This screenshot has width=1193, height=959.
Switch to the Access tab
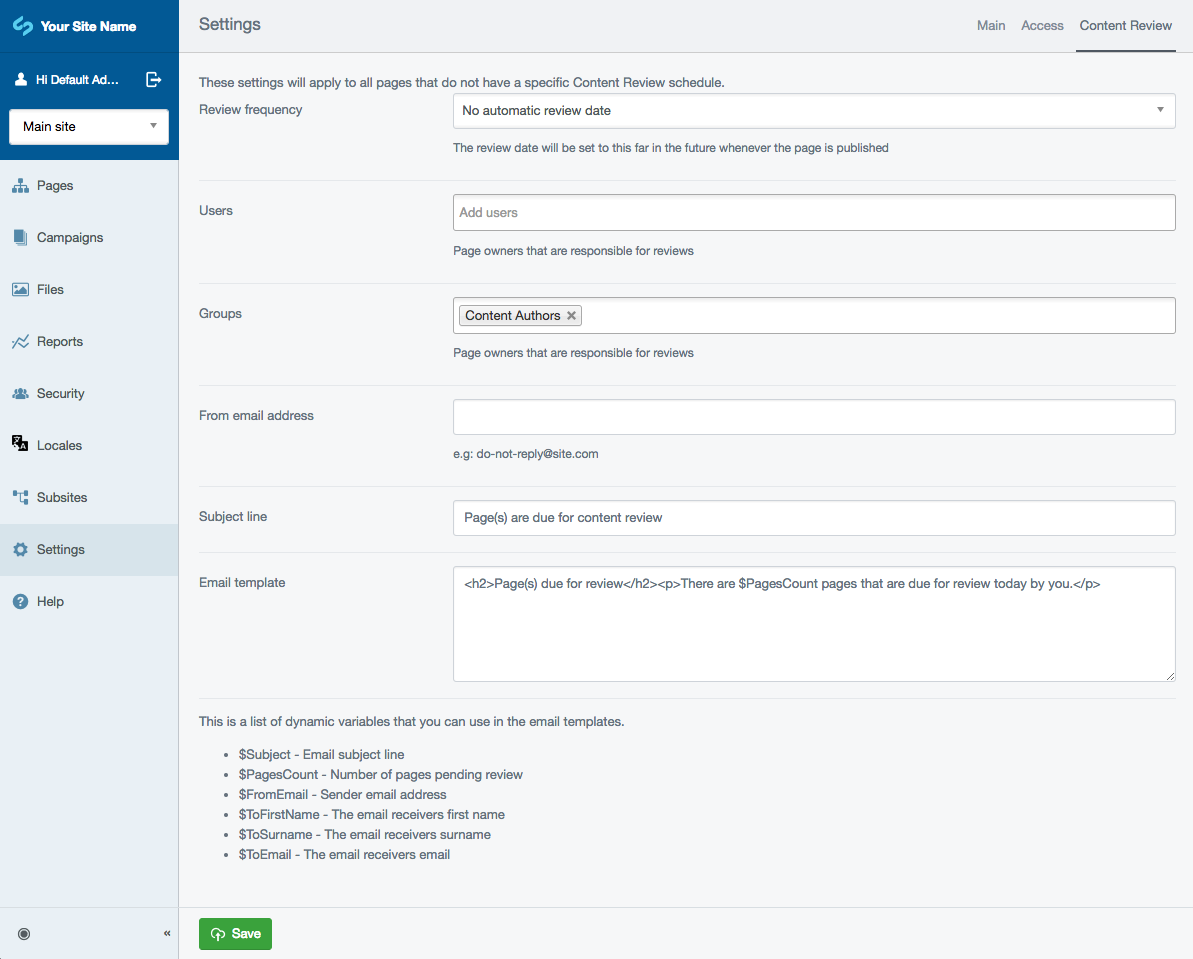pos(1042,25)
